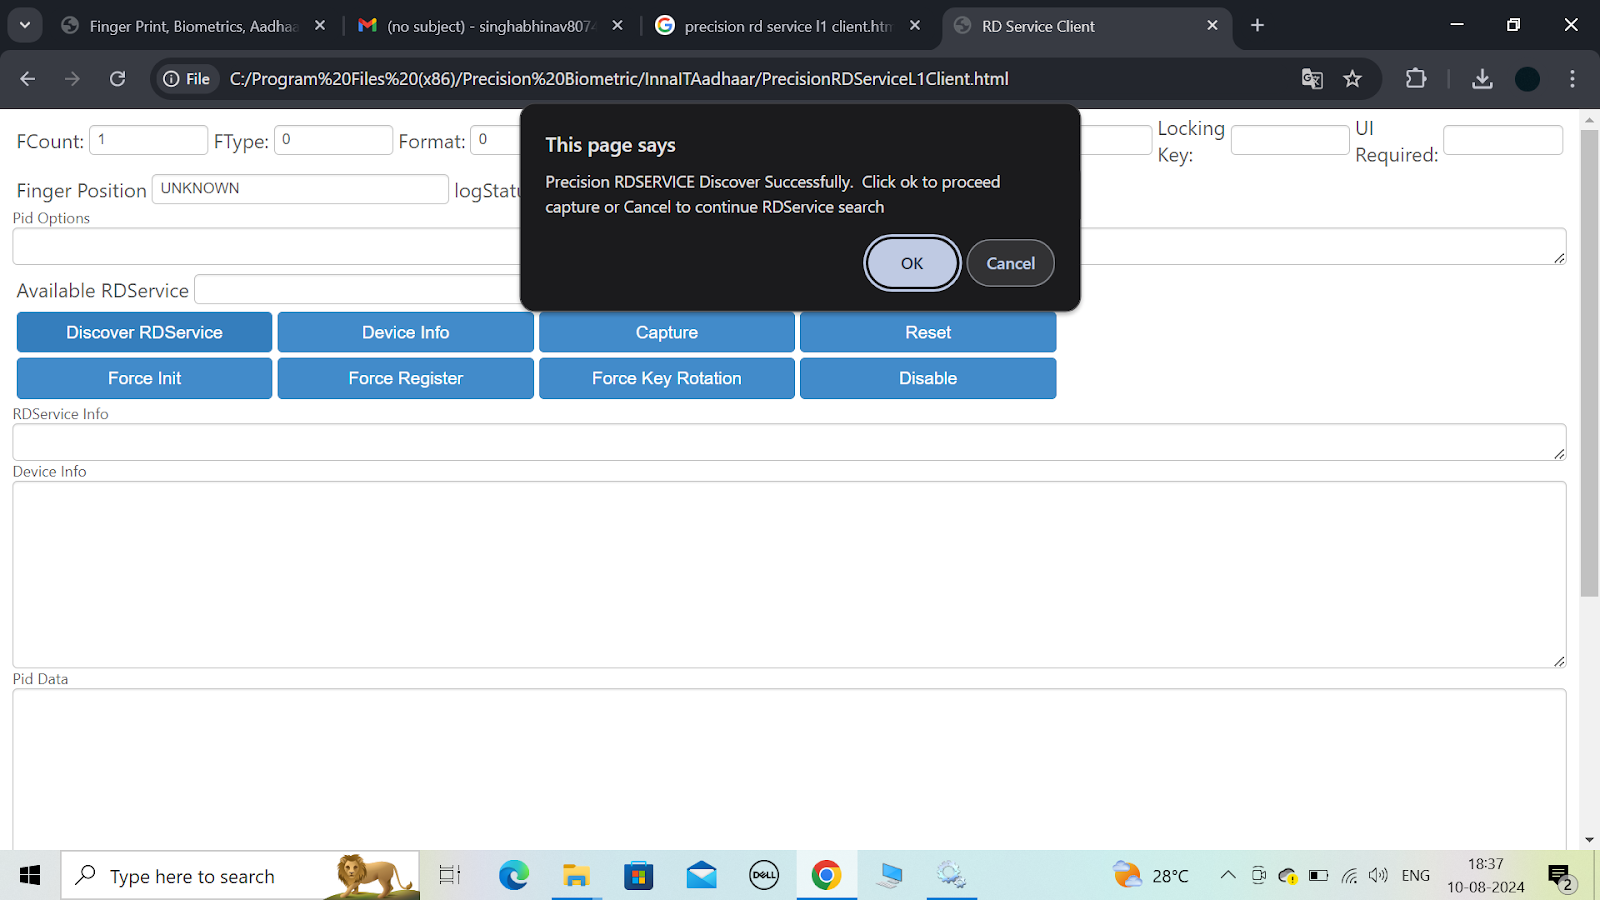This screenshot has height=900, width=1600.
Task: Click OK in the page dialog
Action: pos(911,263)
